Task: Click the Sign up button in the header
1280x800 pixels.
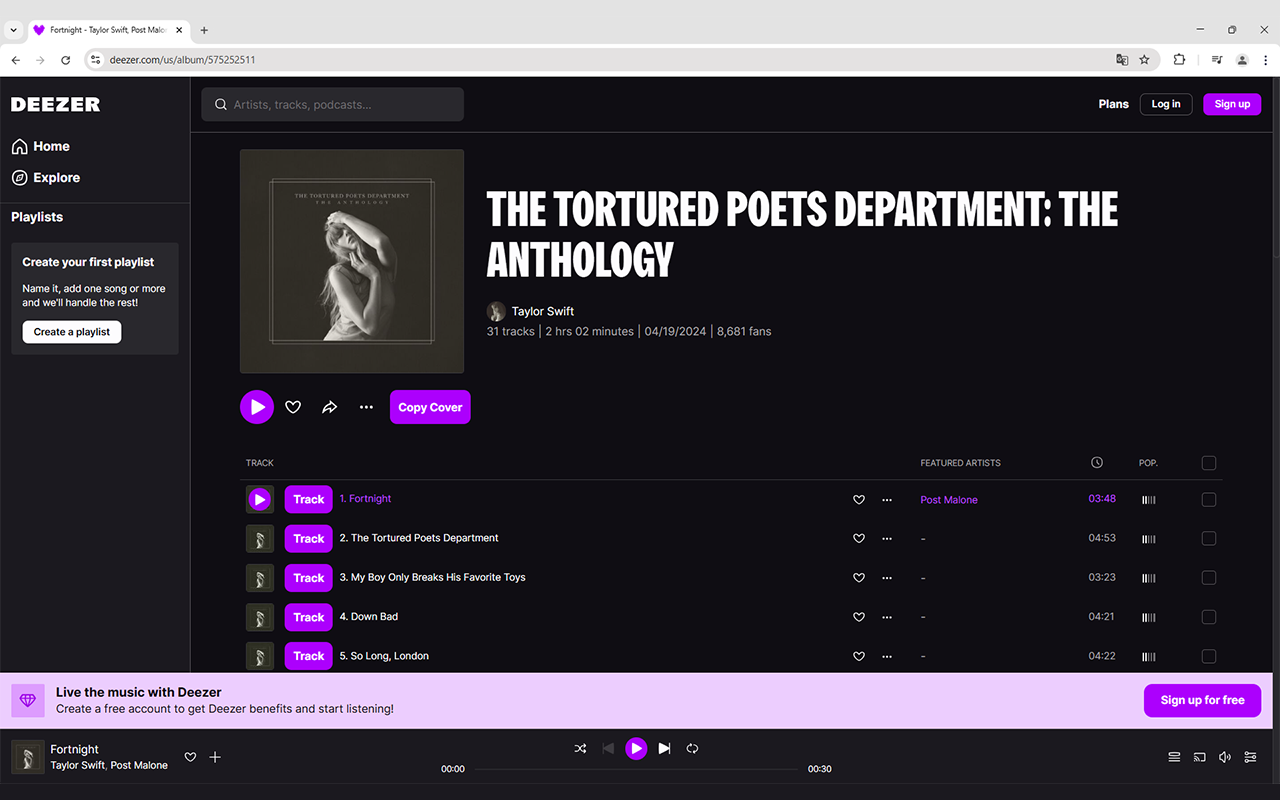Action: (x=1232, y=104)
